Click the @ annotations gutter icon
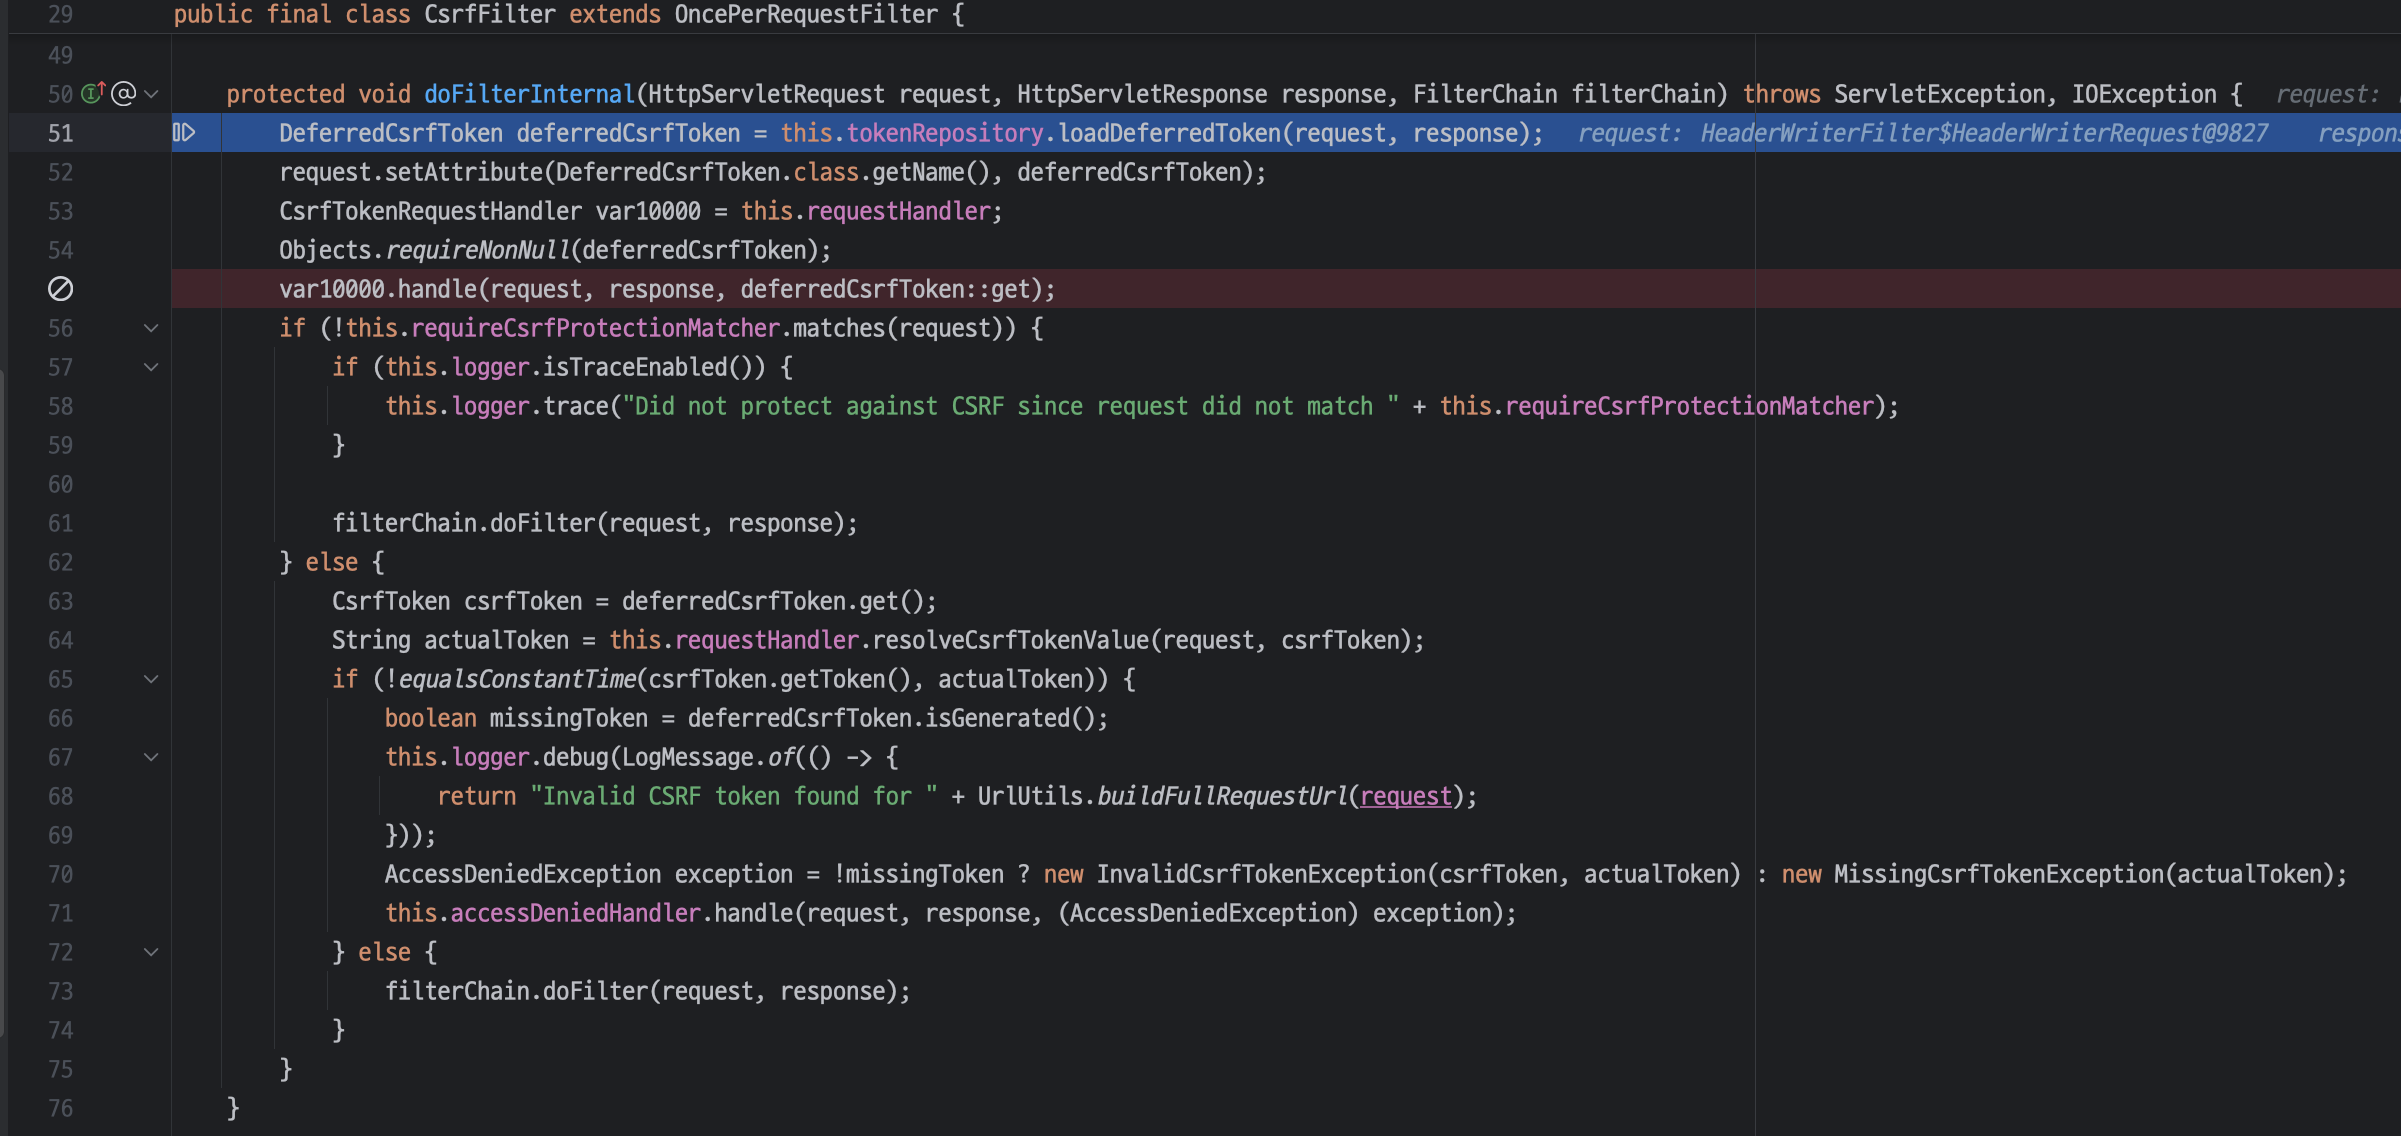 123,93
